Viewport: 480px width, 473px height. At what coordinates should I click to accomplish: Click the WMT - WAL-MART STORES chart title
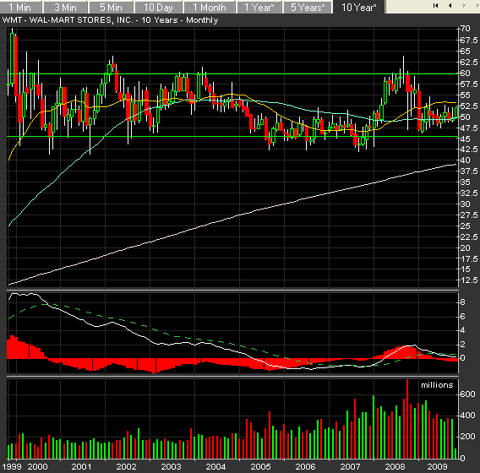[110, 20]
